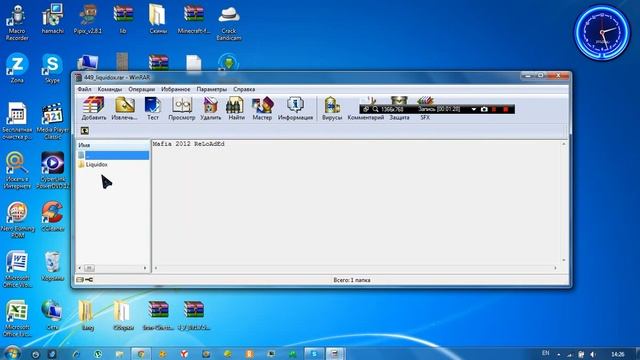Click the key icon in status bar
This screenshot has height=360, width=640.
pyautogui.click(x=89, y=280)
